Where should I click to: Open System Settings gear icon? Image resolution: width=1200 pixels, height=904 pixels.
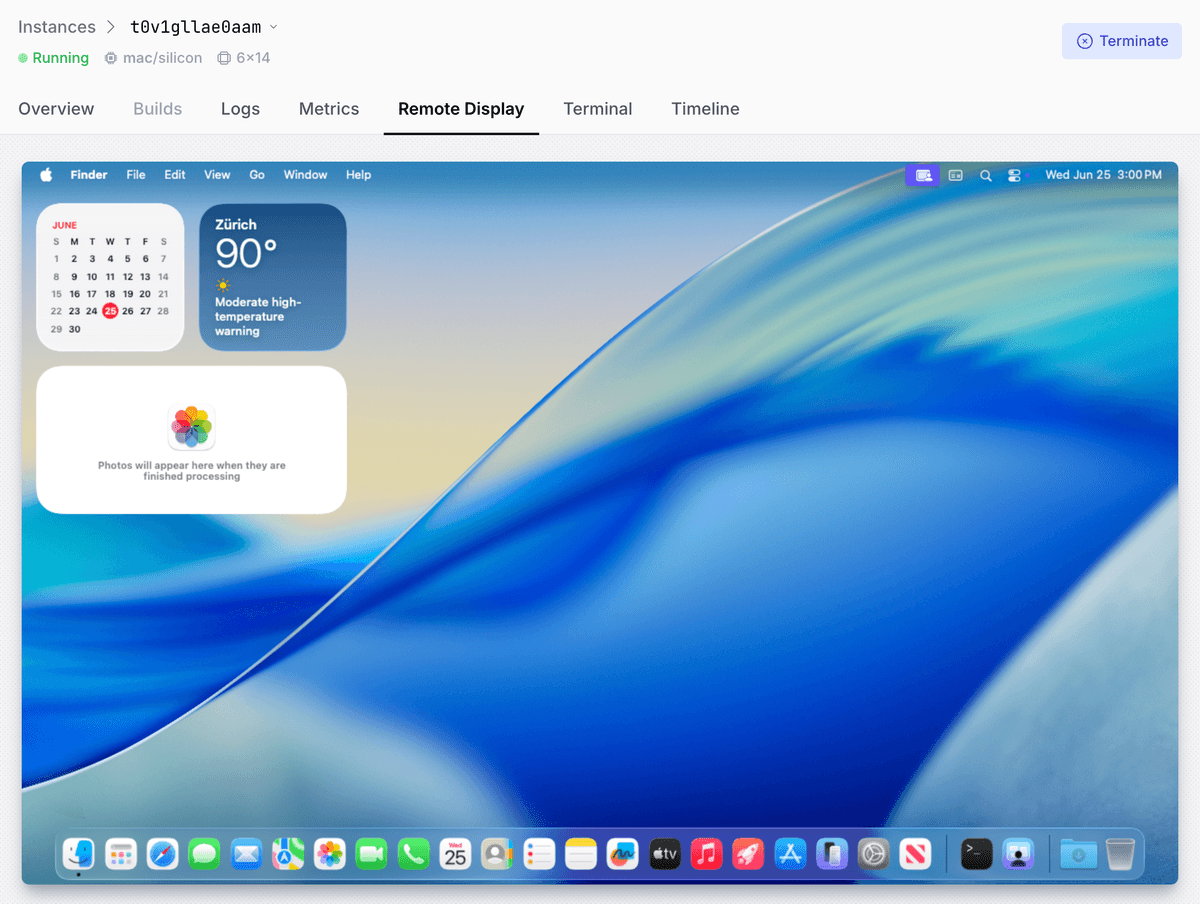873,854
